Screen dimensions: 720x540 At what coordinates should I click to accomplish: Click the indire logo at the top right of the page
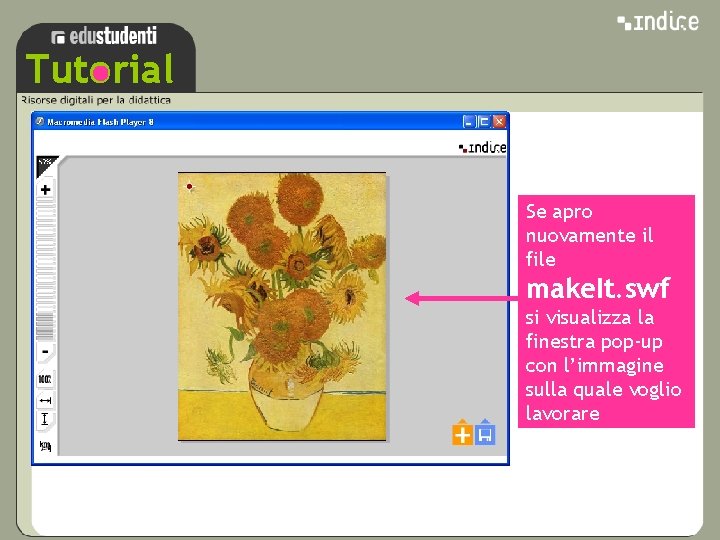coord(658,22)
